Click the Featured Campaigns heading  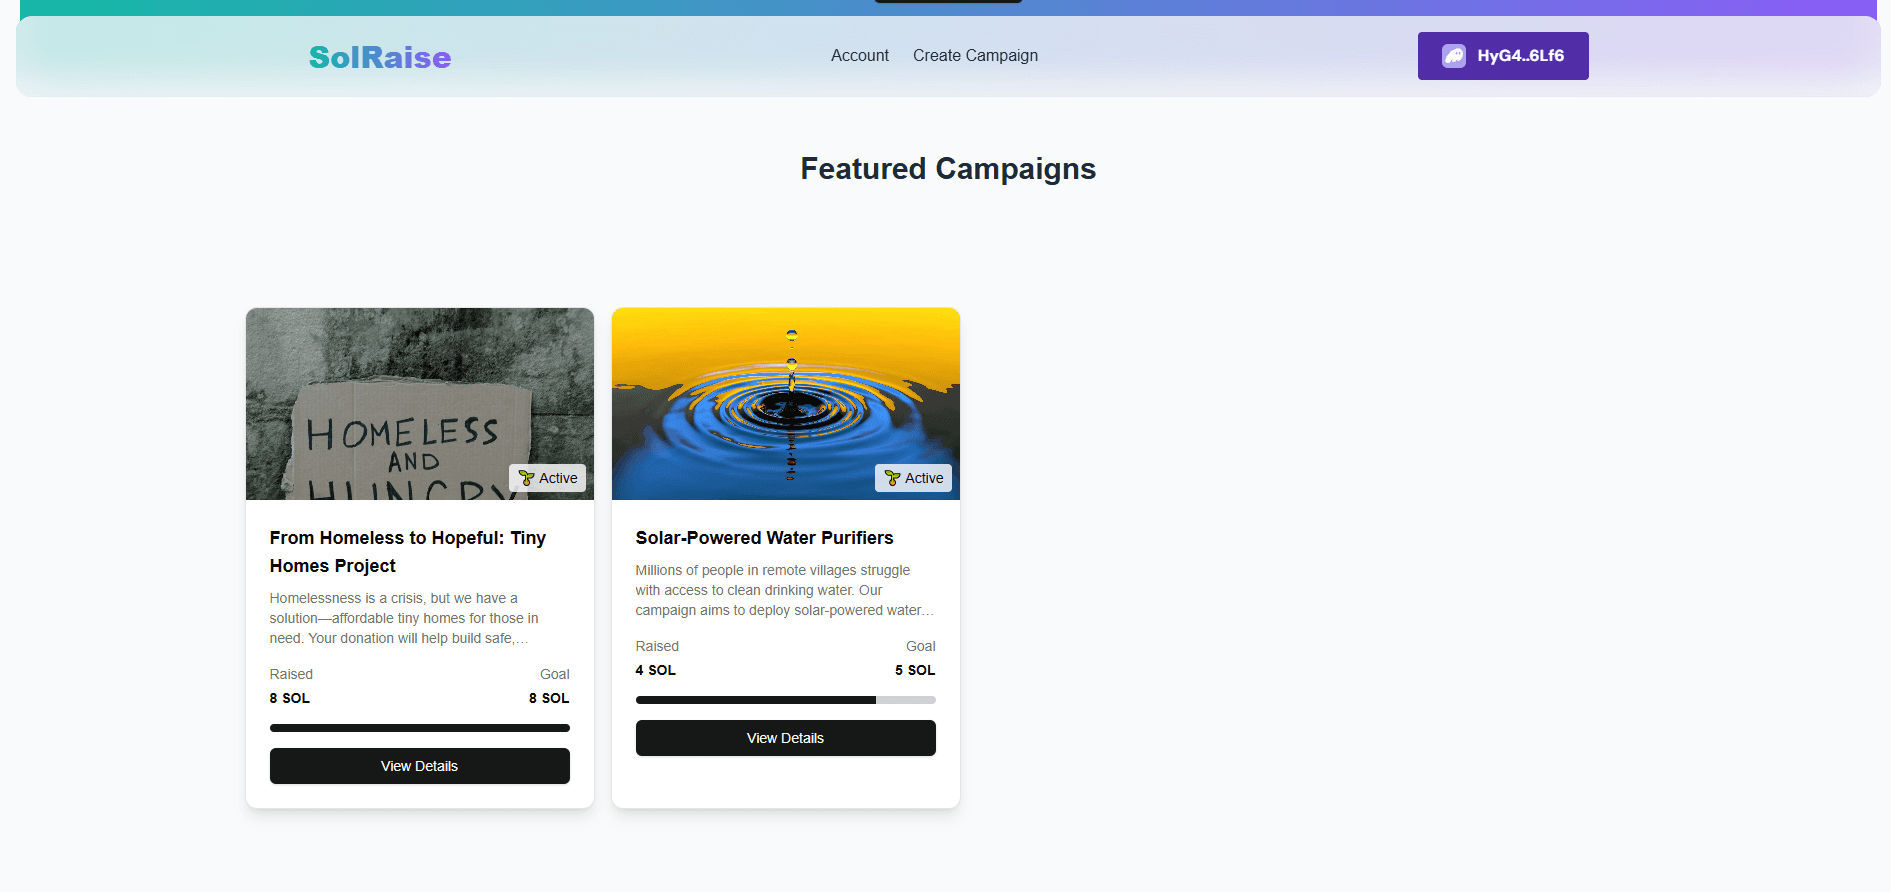[x=948, y=169]
